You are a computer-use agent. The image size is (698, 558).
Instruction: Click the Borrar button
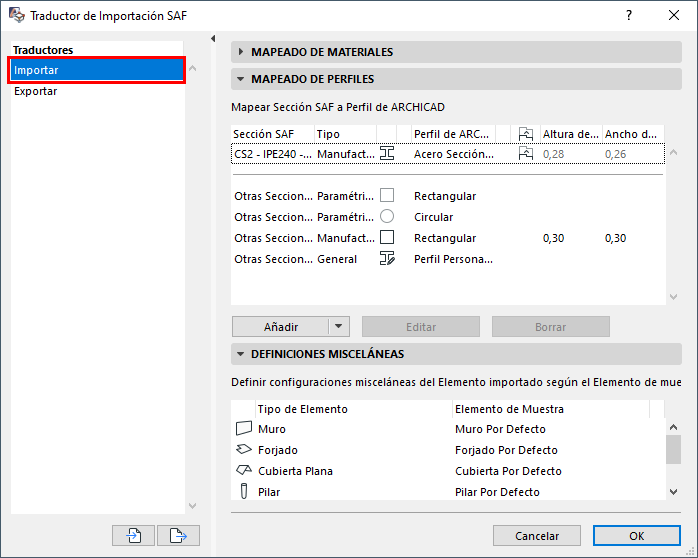[551, 327]
